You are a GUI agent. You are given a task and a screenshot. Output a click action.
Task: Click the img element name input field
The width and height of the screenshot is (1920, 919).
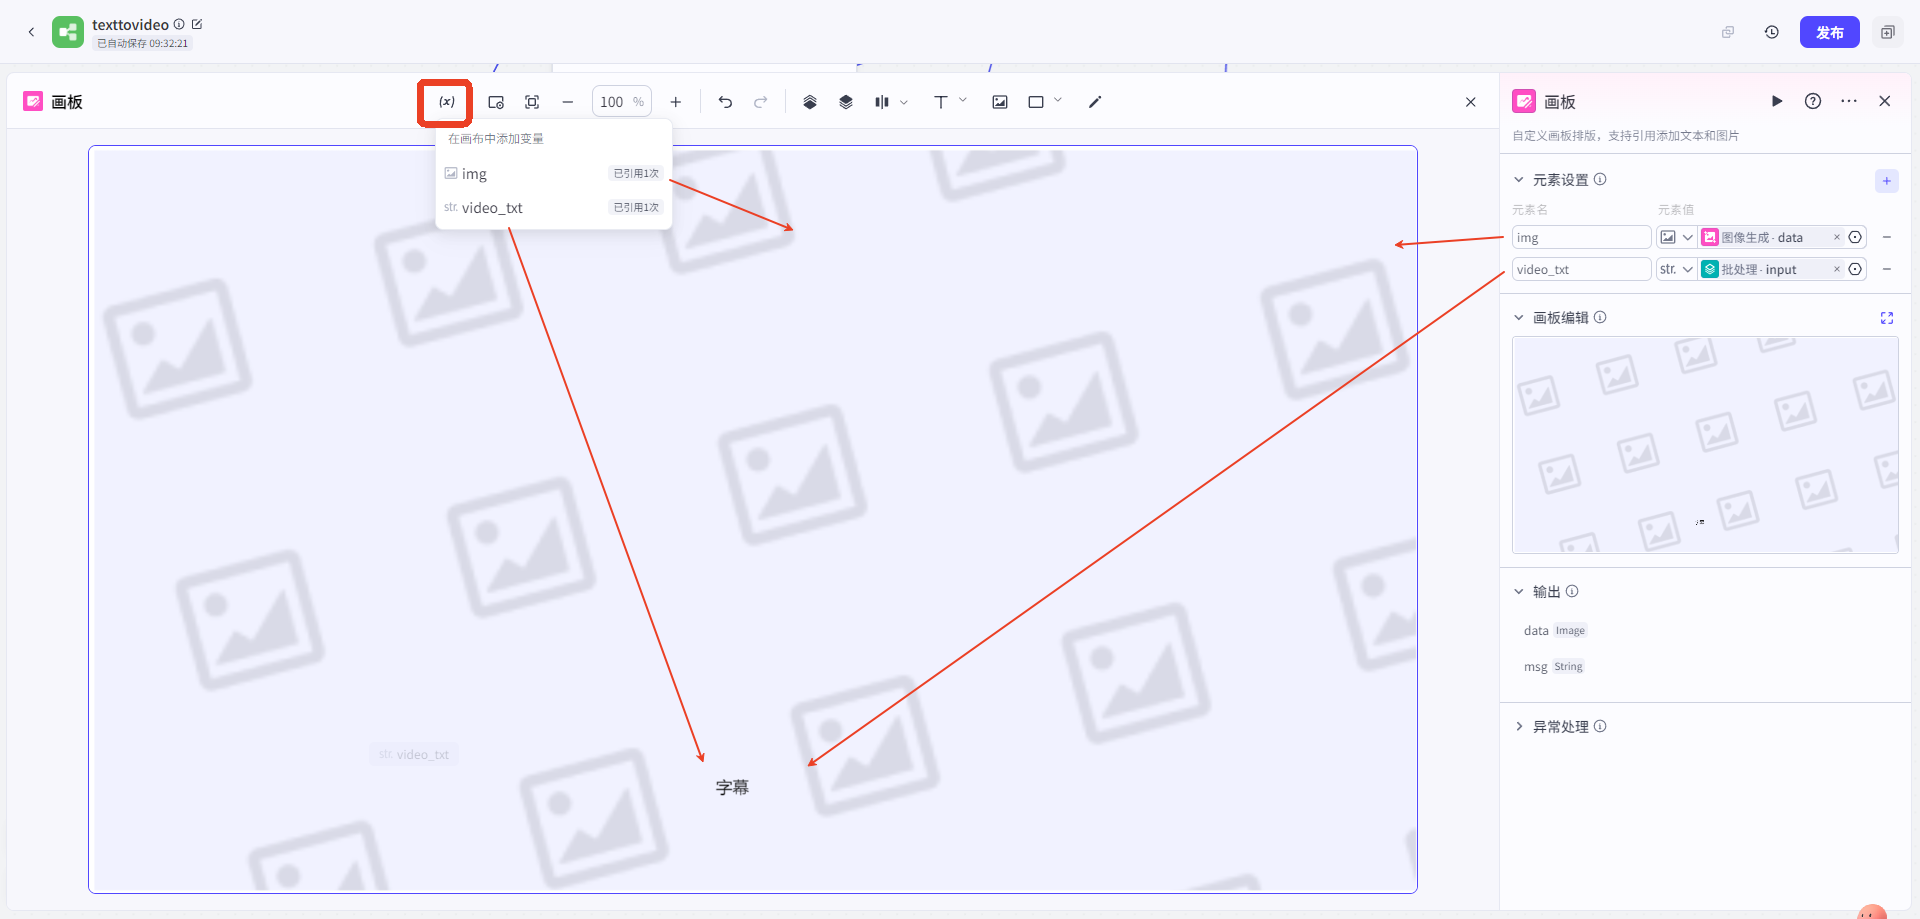[1580, 237]
